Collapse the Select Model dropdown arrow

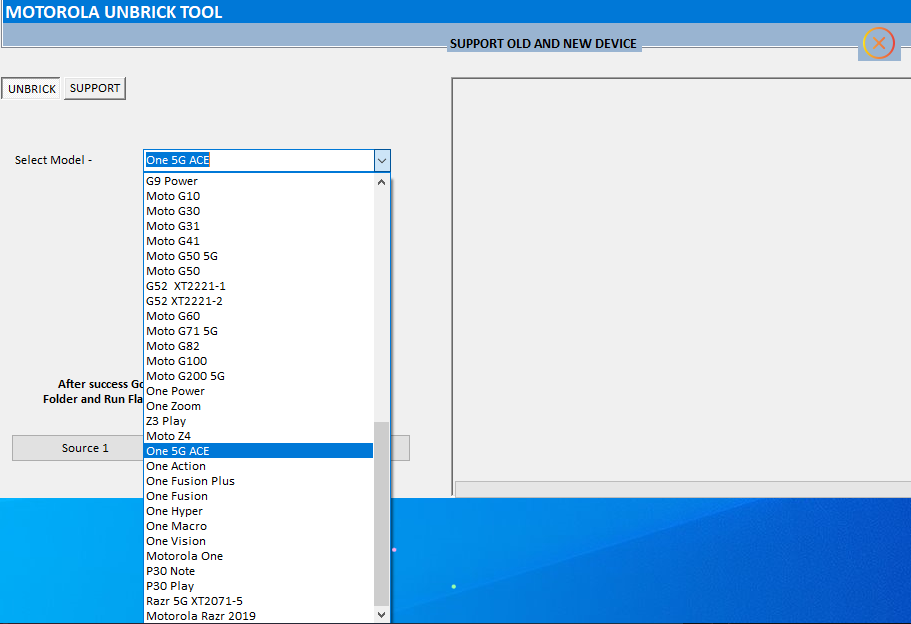382,160
